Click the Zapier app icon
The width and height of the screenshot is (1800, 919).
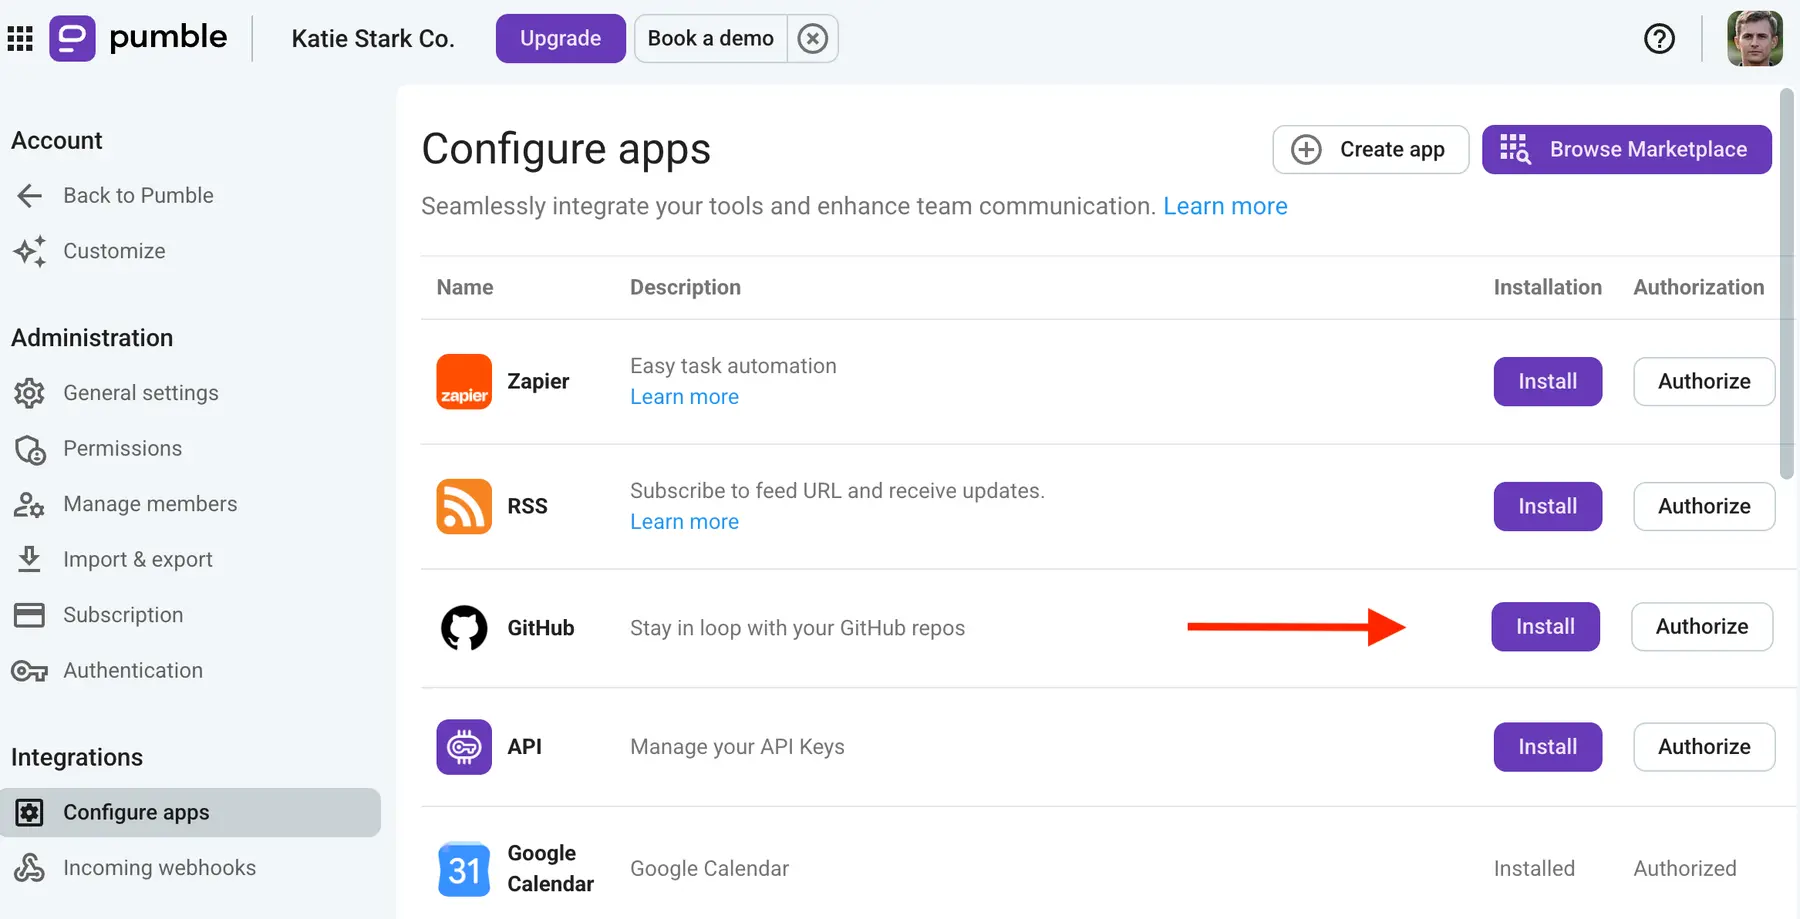point(464,382)
